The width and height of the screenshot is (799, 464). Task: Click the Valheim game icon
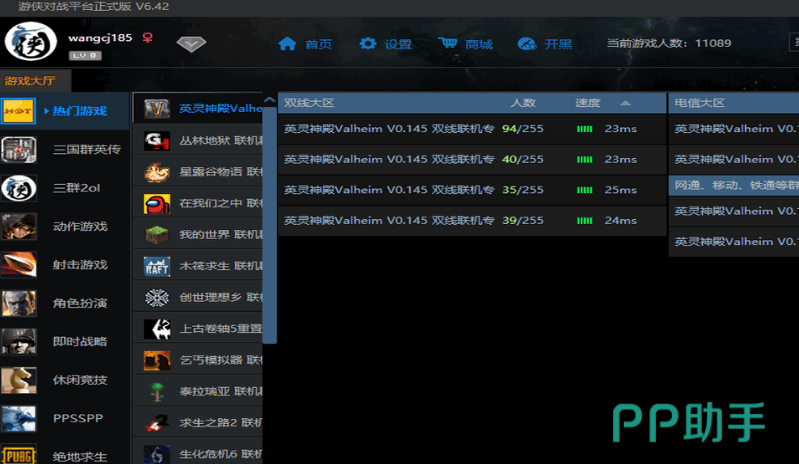coord(156,108)
